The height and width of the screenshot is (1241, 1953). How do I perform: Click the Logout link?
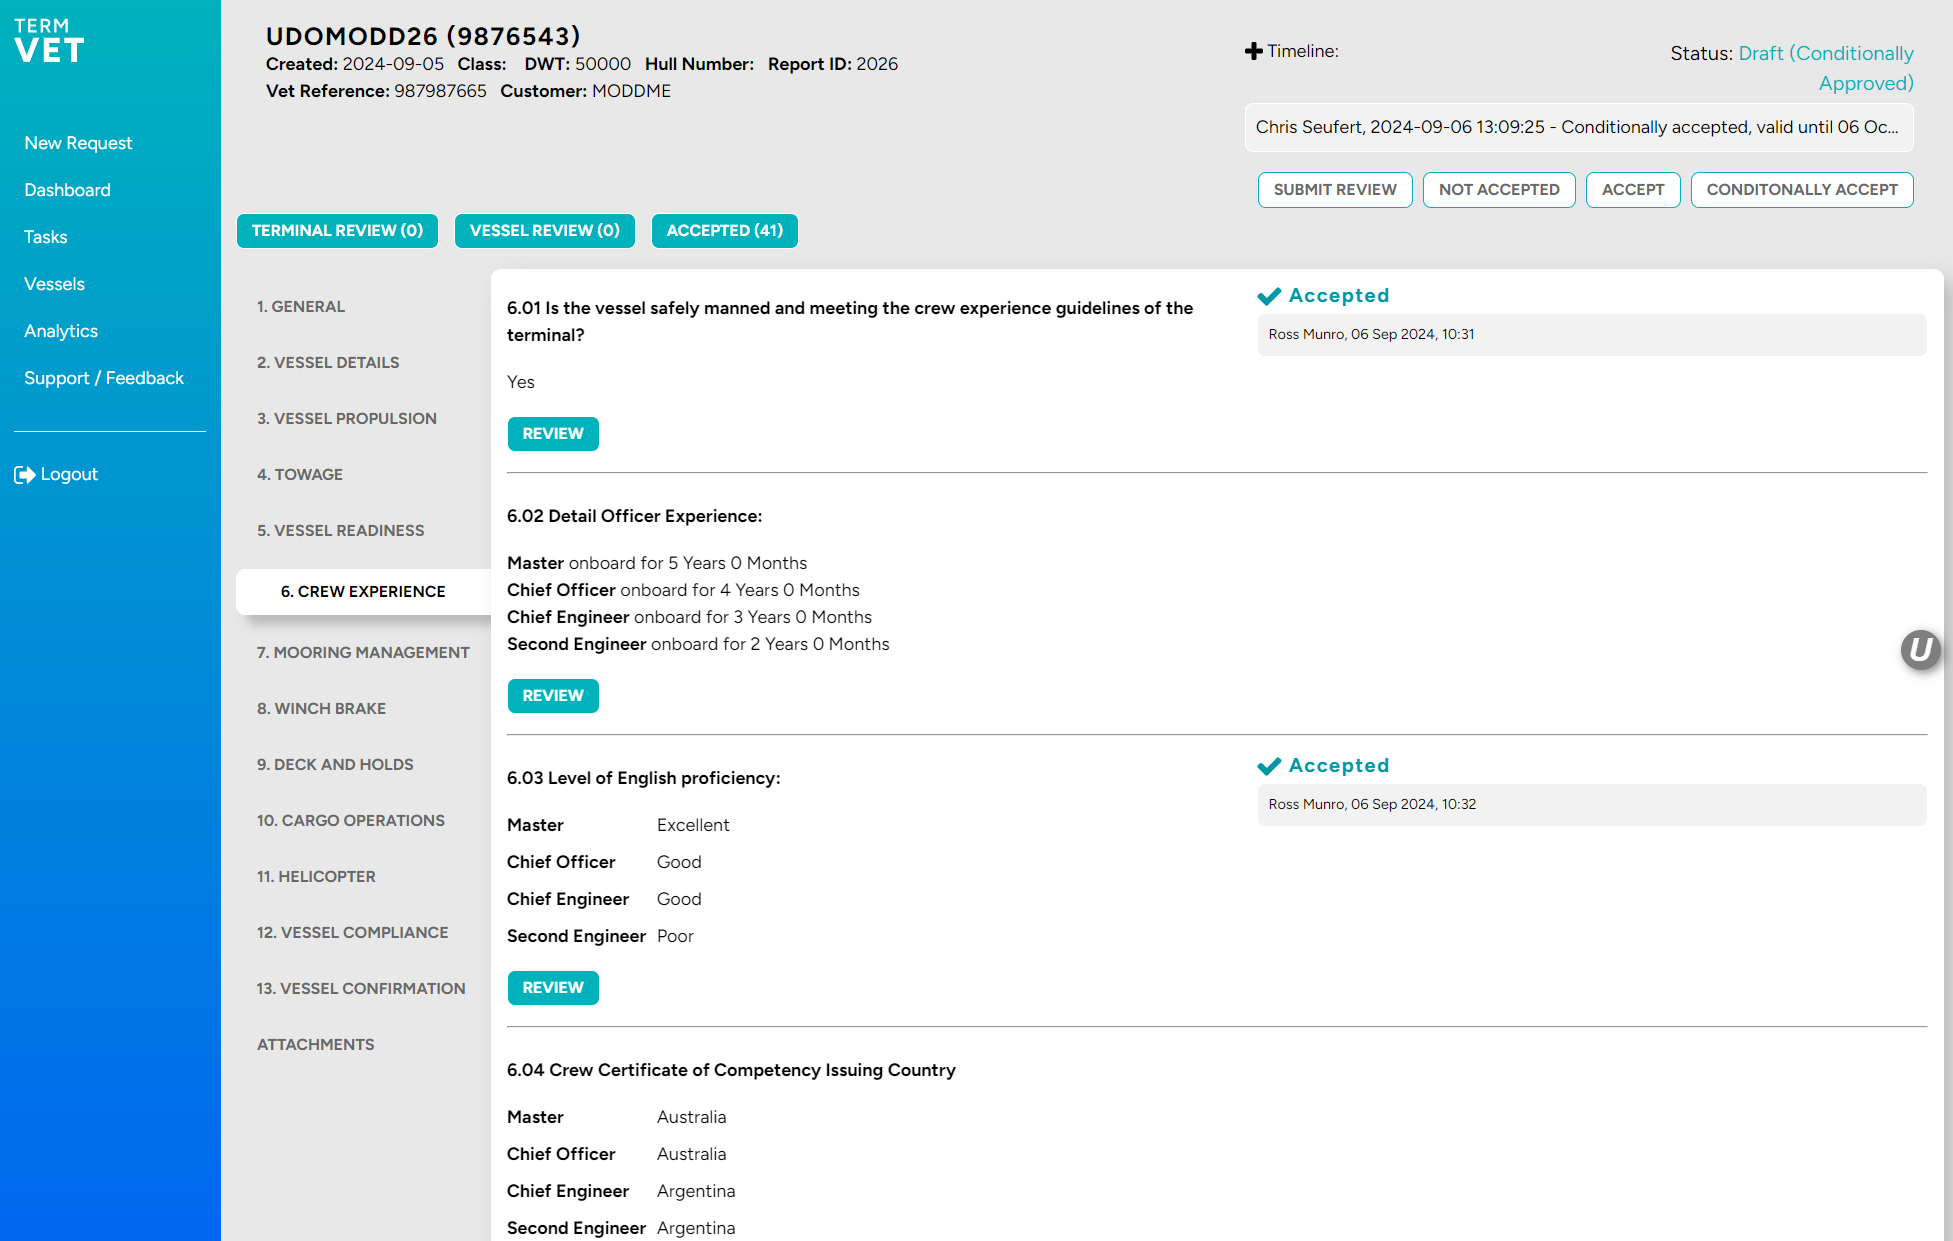click(69, 474)
